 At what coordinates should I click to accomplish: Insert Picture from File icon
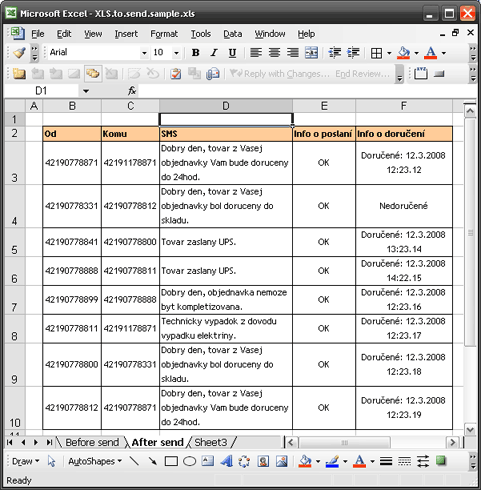[282, 461]
